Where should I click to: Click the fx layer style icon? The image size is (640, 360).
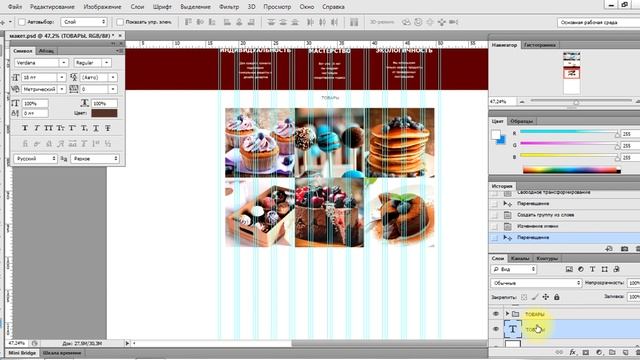tap(573, 352)
